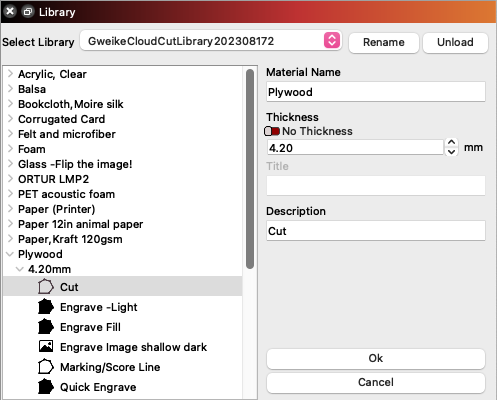Click the Marking/Score Line outline icon
Screen dimensions: 497x400
click(x=46, y=367)
